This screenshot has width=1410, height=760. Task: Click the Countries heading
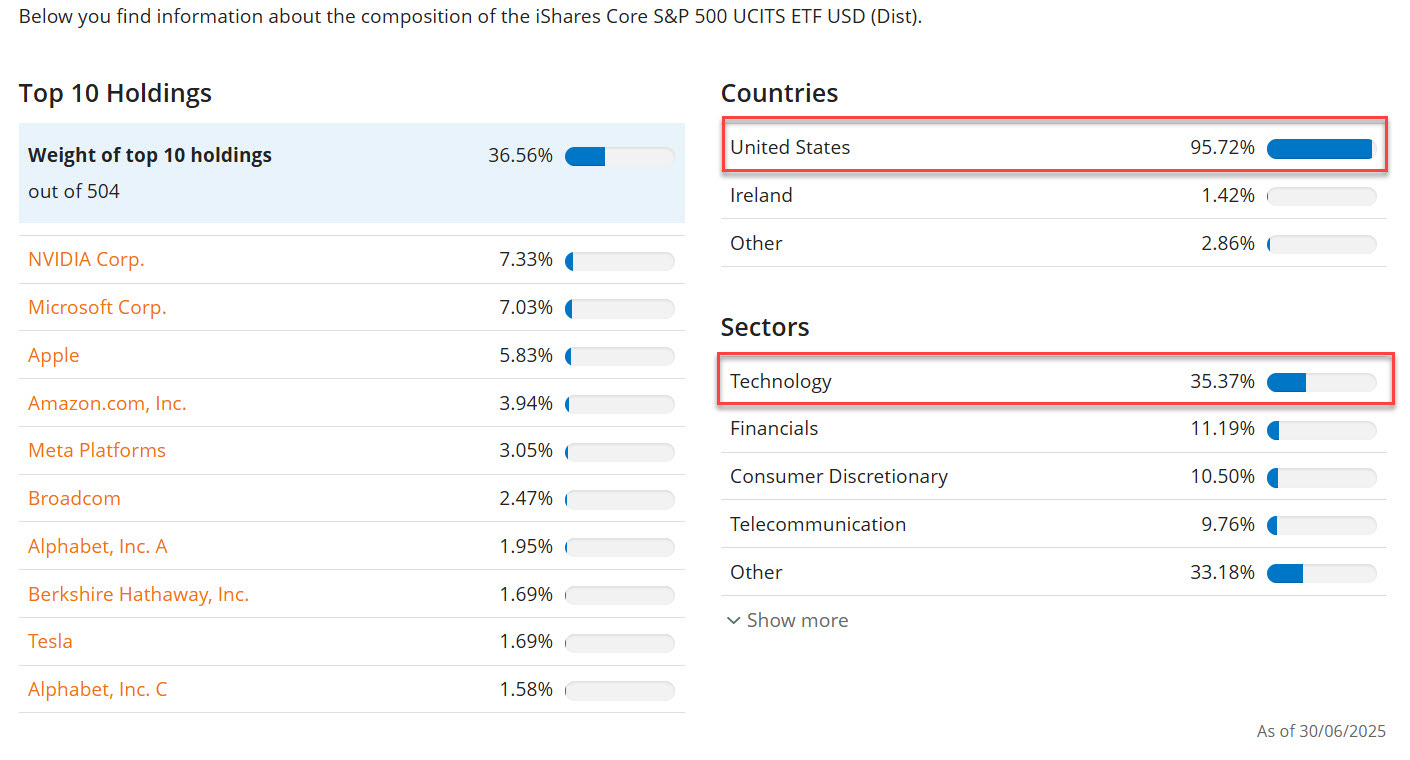[x=780, y=93]
